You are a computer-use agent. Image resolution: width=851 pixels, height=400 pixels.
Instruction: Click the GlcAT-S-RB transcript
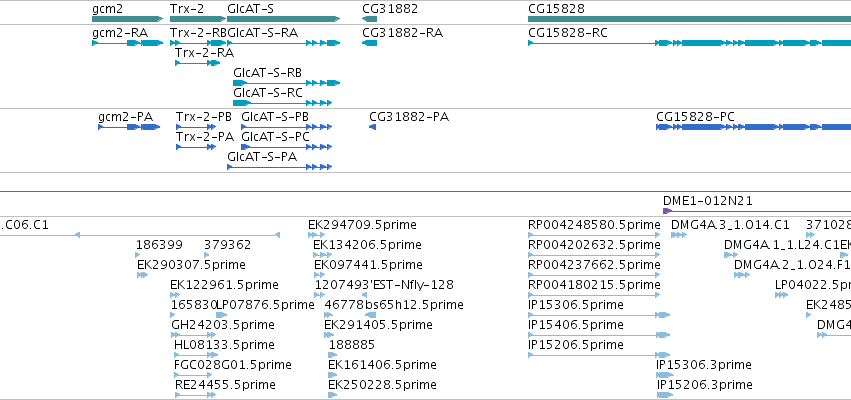(x=287, y=83)
